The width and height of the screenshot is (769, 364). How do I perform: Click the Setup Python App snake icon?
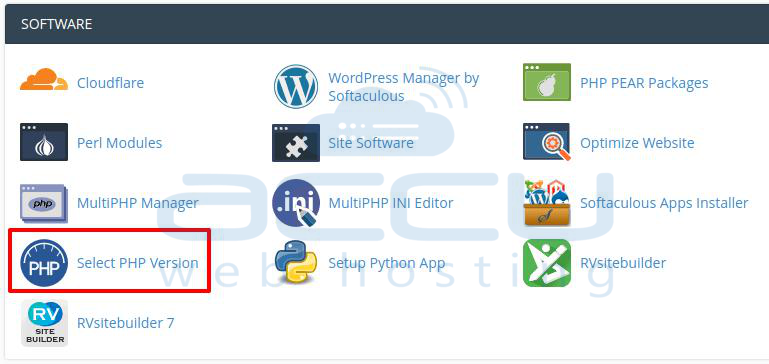click(296, 261)
